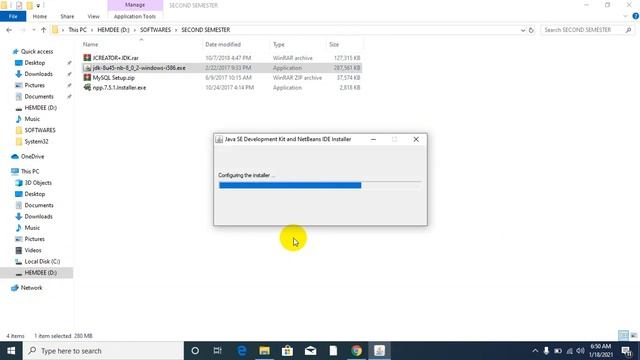The width and height of the screenshot is (640, 360).
Task: Switch to large icons view layout
Action: pyautogui.click(x=633, y=336)
